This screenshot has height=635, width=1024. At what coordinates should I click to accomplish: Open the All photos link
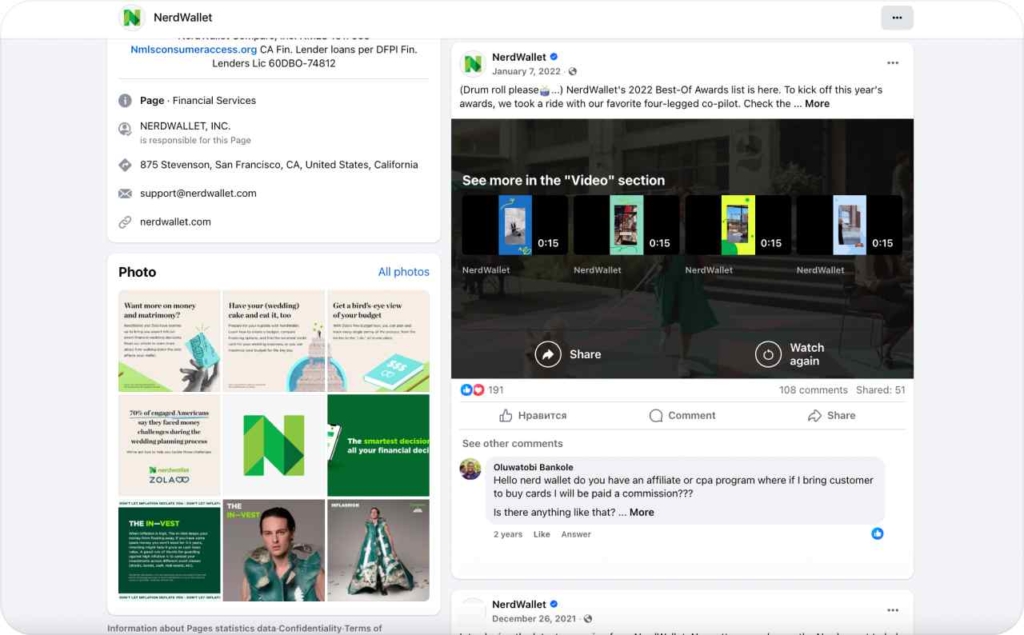(403, 272)
